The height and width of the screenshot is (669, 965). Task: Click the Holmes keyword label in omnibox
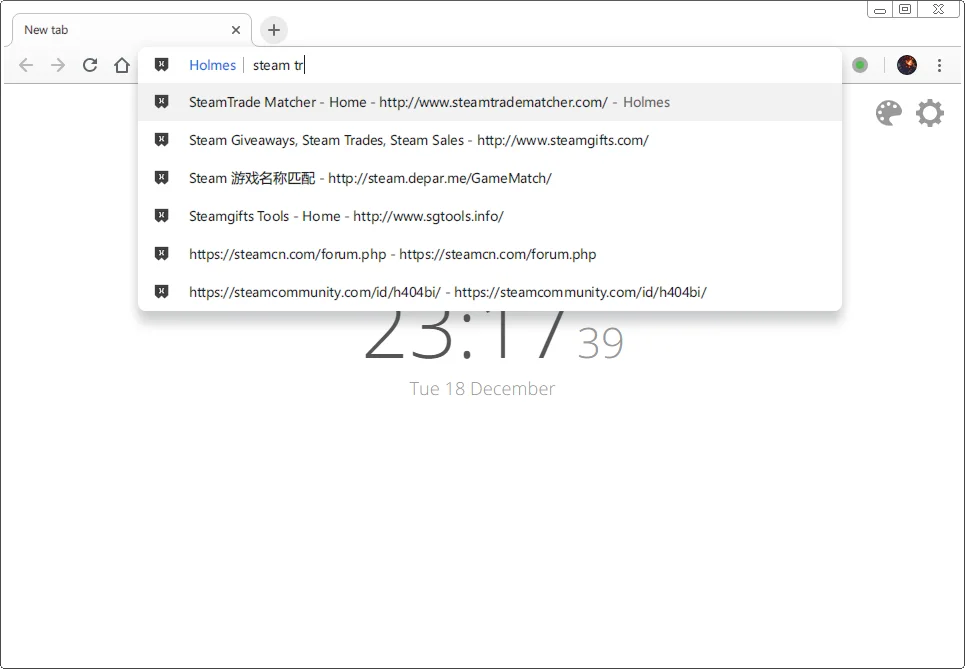point(212,65)
